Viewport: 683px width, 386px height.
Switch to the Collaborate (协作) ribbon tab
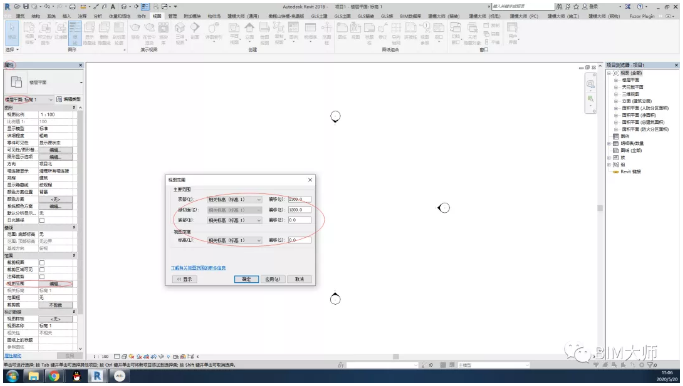pos(142,16)
